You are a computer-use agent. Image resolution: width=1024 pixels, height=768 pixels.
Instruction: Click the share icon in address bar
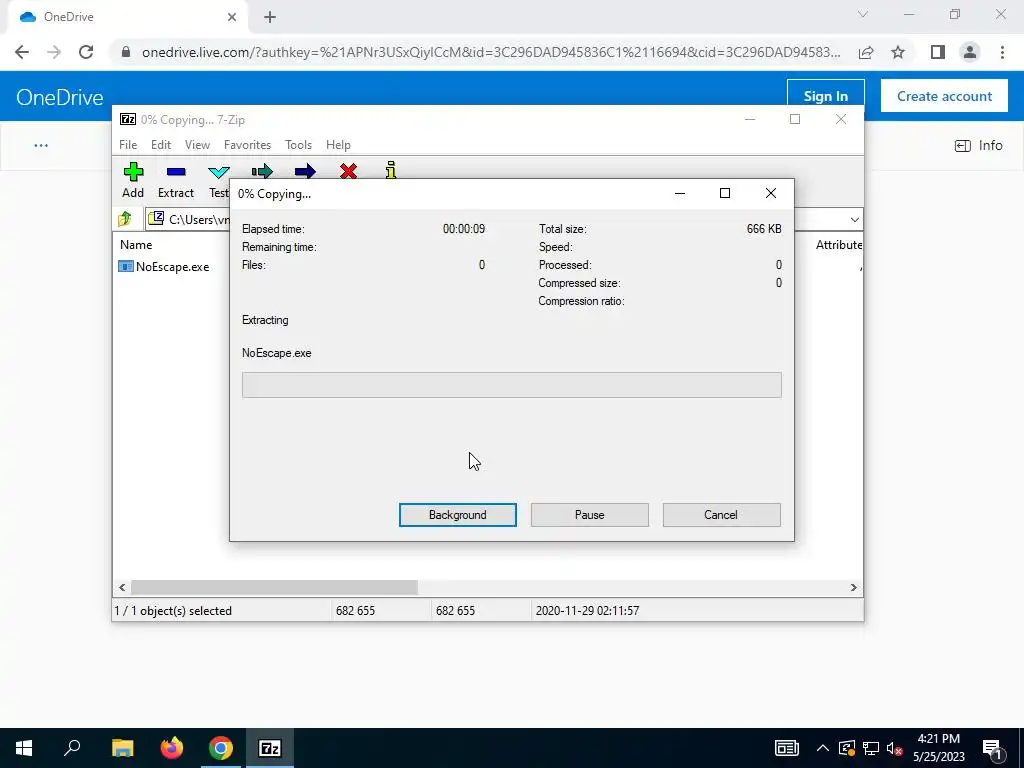pyautogui.click(x=866, y=52)
